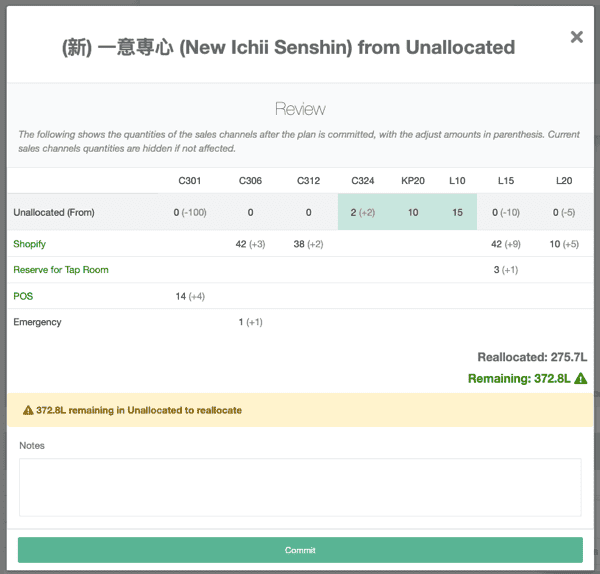Select the C301 column header
Image resolution: width=600 pixels, height=574 pixels.
[x=189, y=181]
